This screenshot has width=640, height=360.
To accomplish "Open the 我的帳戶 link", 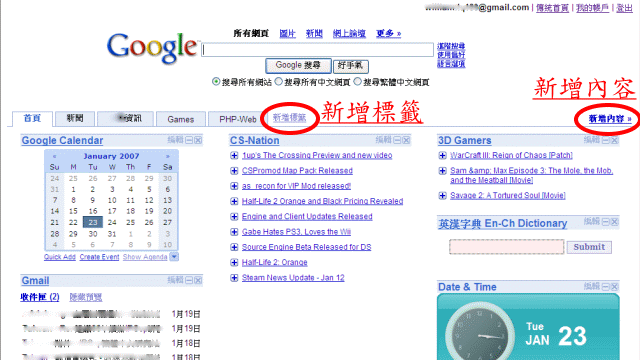I will point(592,8).
